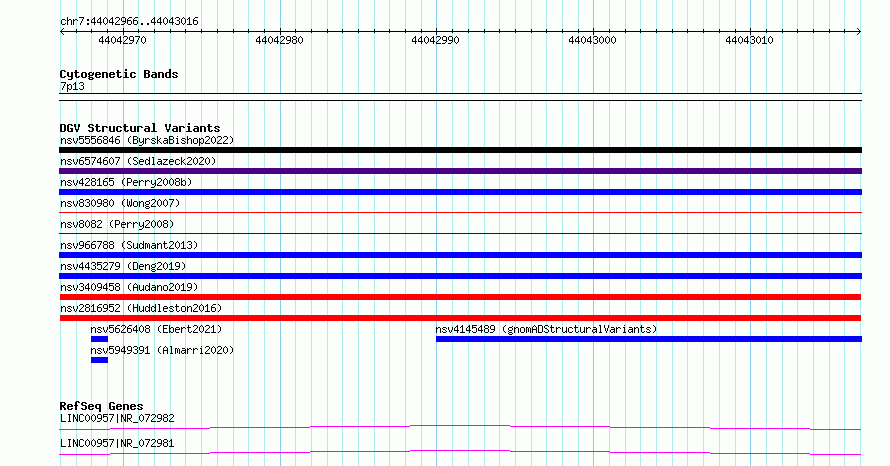
Task: Select the magenta LINC00957|NR_072982 transcript line
Action: 460,427
